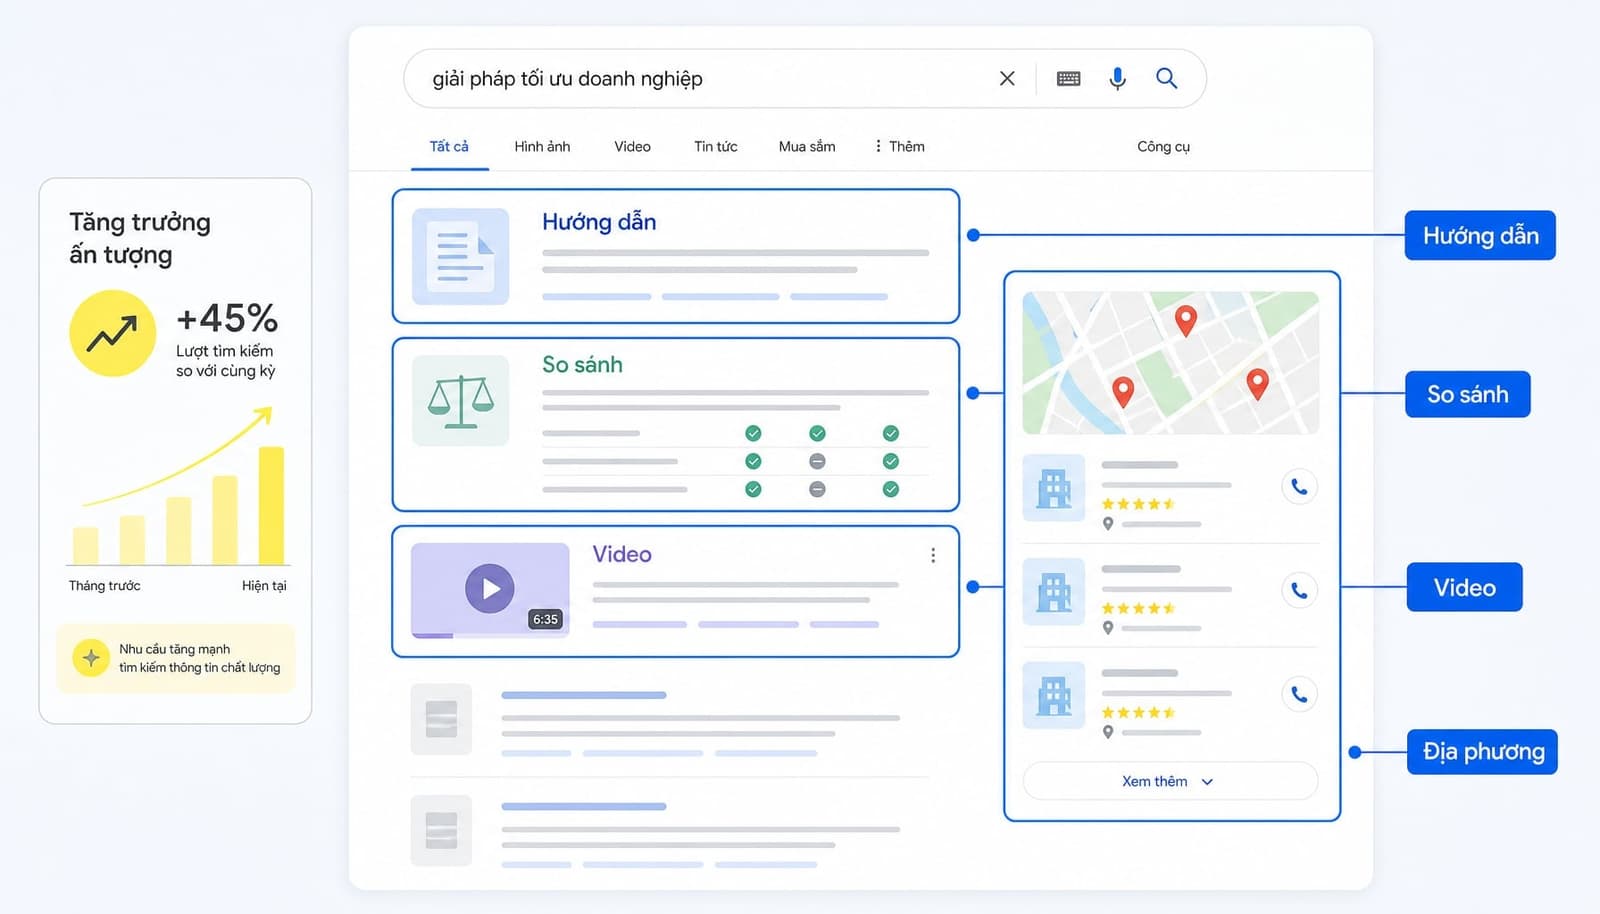Open the "So sánh" result title
This screenshot has width=1600, height=914.
tap(582, 365)
